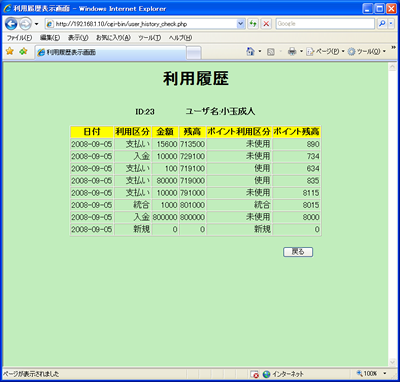
Task: Select the 利用履歴表示画面 tab
Action: pyautogui.click(x=110, y=52)
